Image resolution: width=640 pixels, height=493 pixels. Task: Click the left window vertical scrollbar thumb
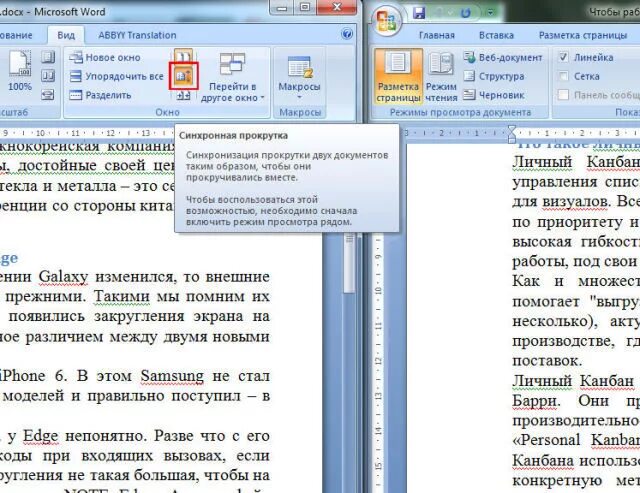(349, 263)
